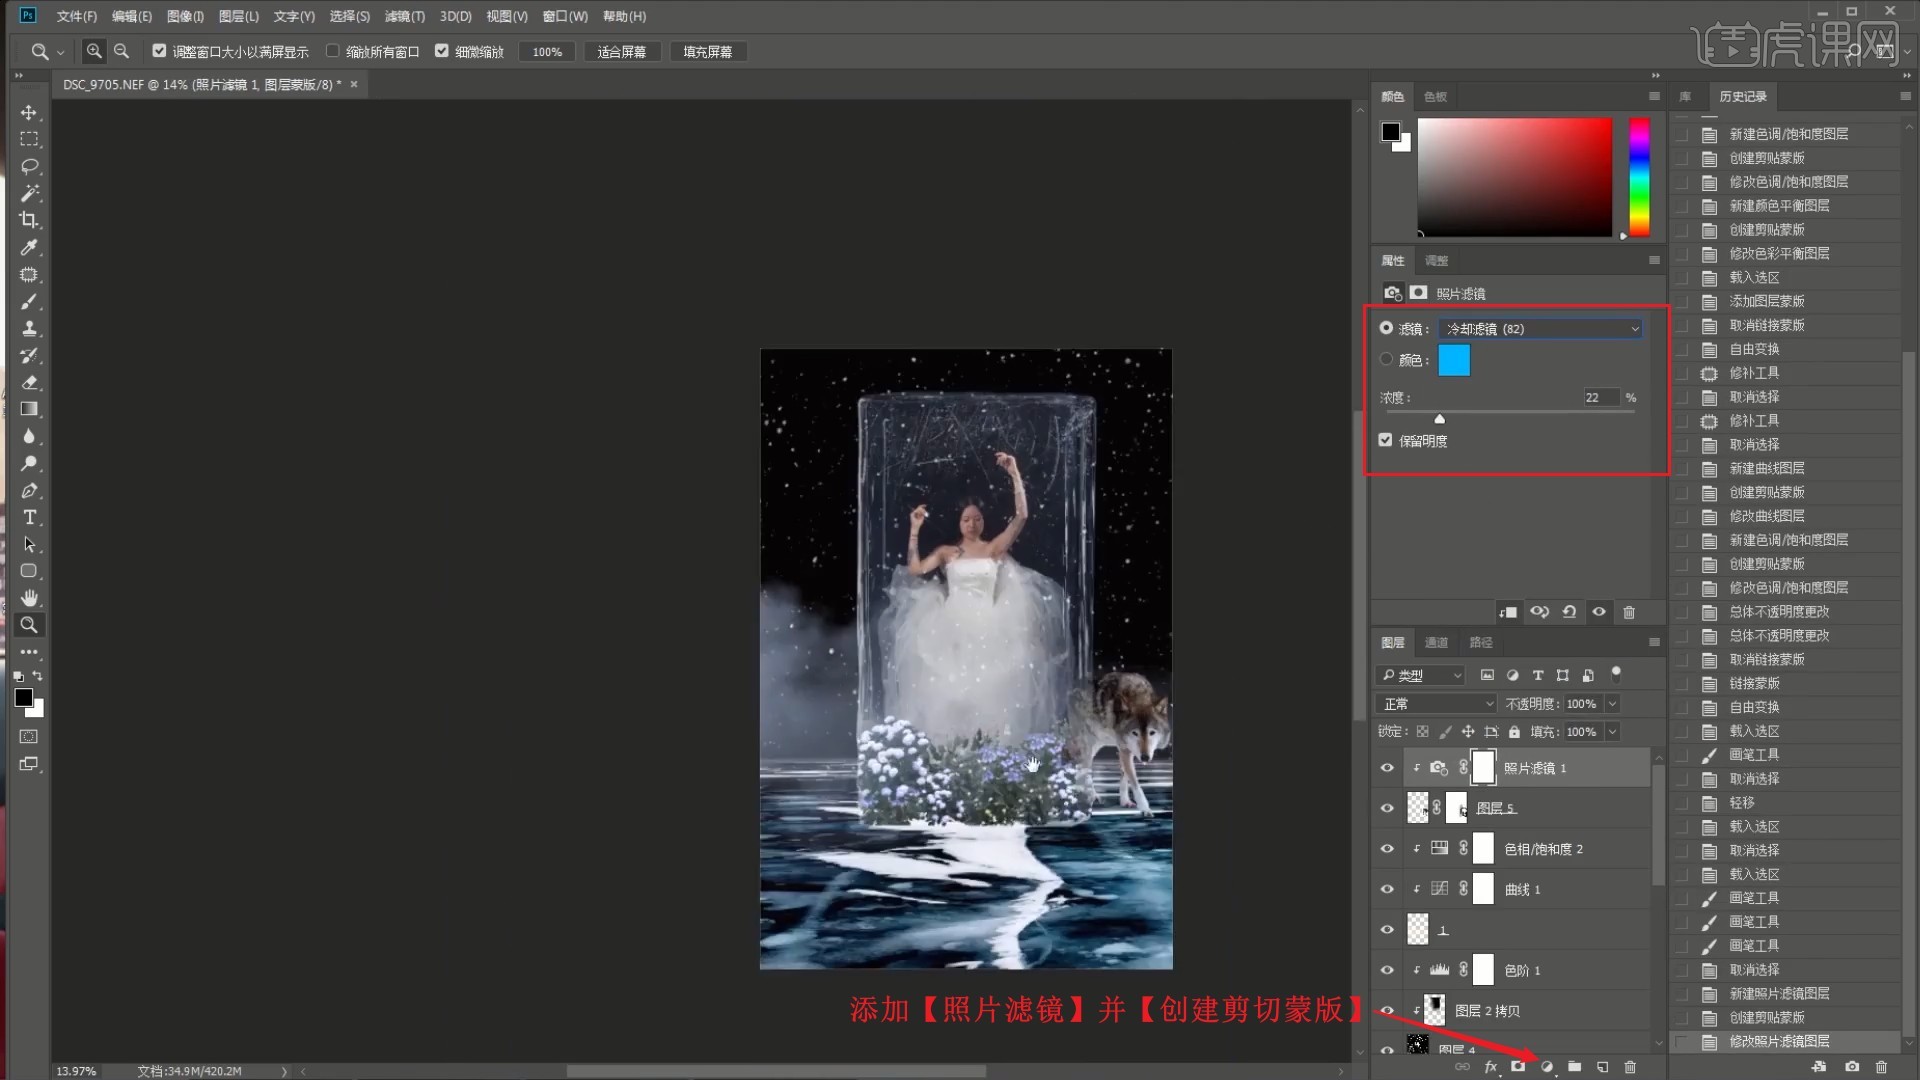Uncheck the 保留明度 checkbox

[x=1385, y=440]
